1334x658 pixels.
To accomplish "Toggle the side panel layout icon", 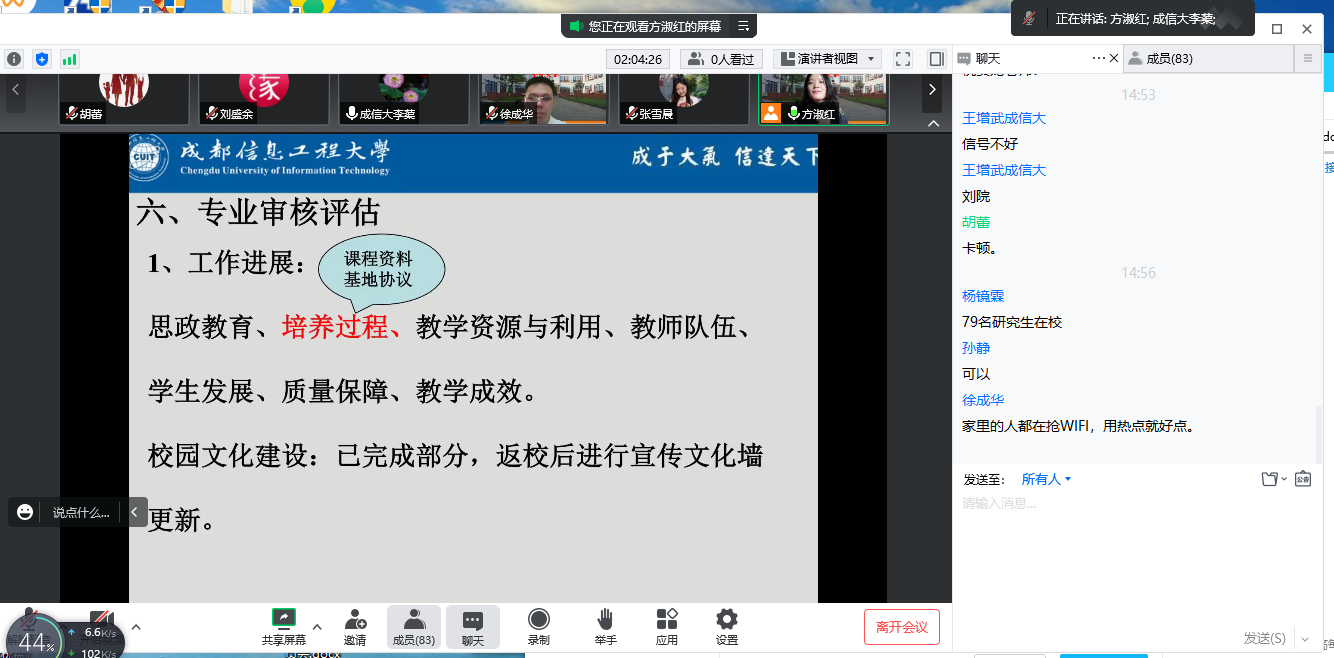I will point(936,59).
